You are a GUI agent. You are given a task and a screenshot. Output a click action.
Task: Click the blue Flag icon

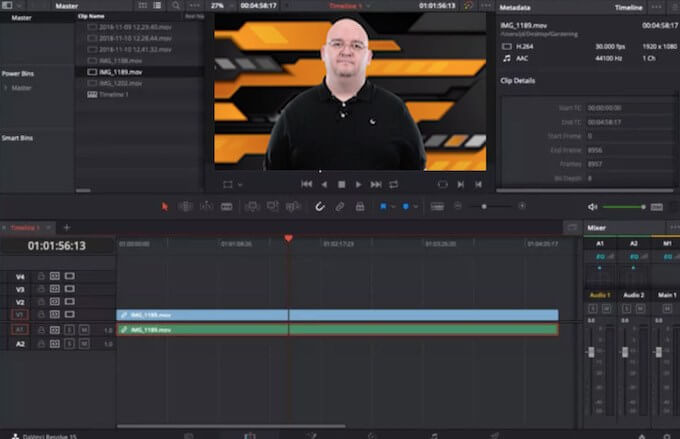tap(383, 206)
